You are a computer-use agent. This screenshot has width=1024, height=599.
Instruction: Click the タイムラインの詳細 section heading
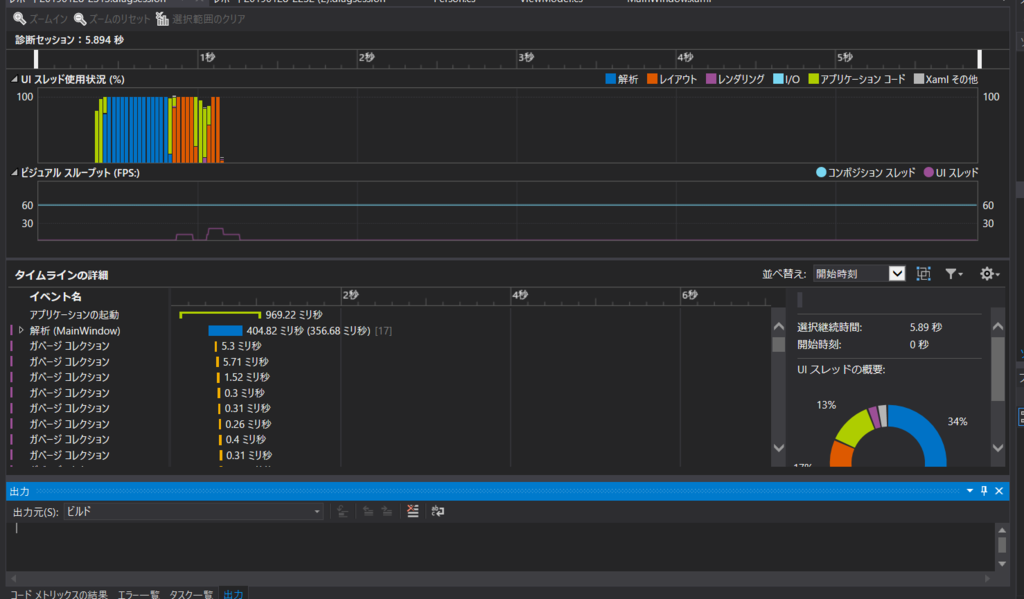61,275
